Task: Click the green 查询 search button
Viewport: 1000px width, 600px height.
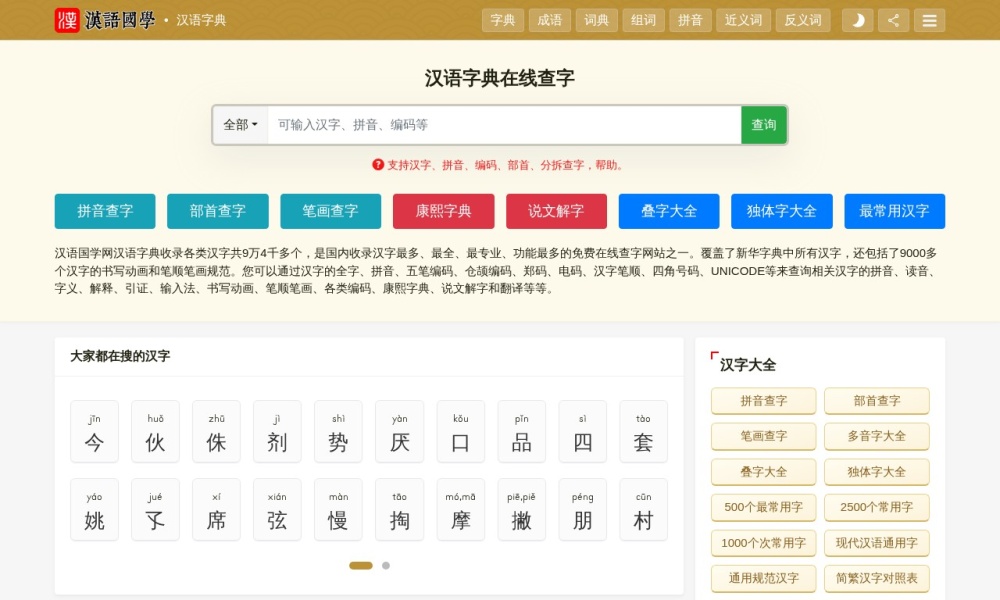Action: [763, 124]
